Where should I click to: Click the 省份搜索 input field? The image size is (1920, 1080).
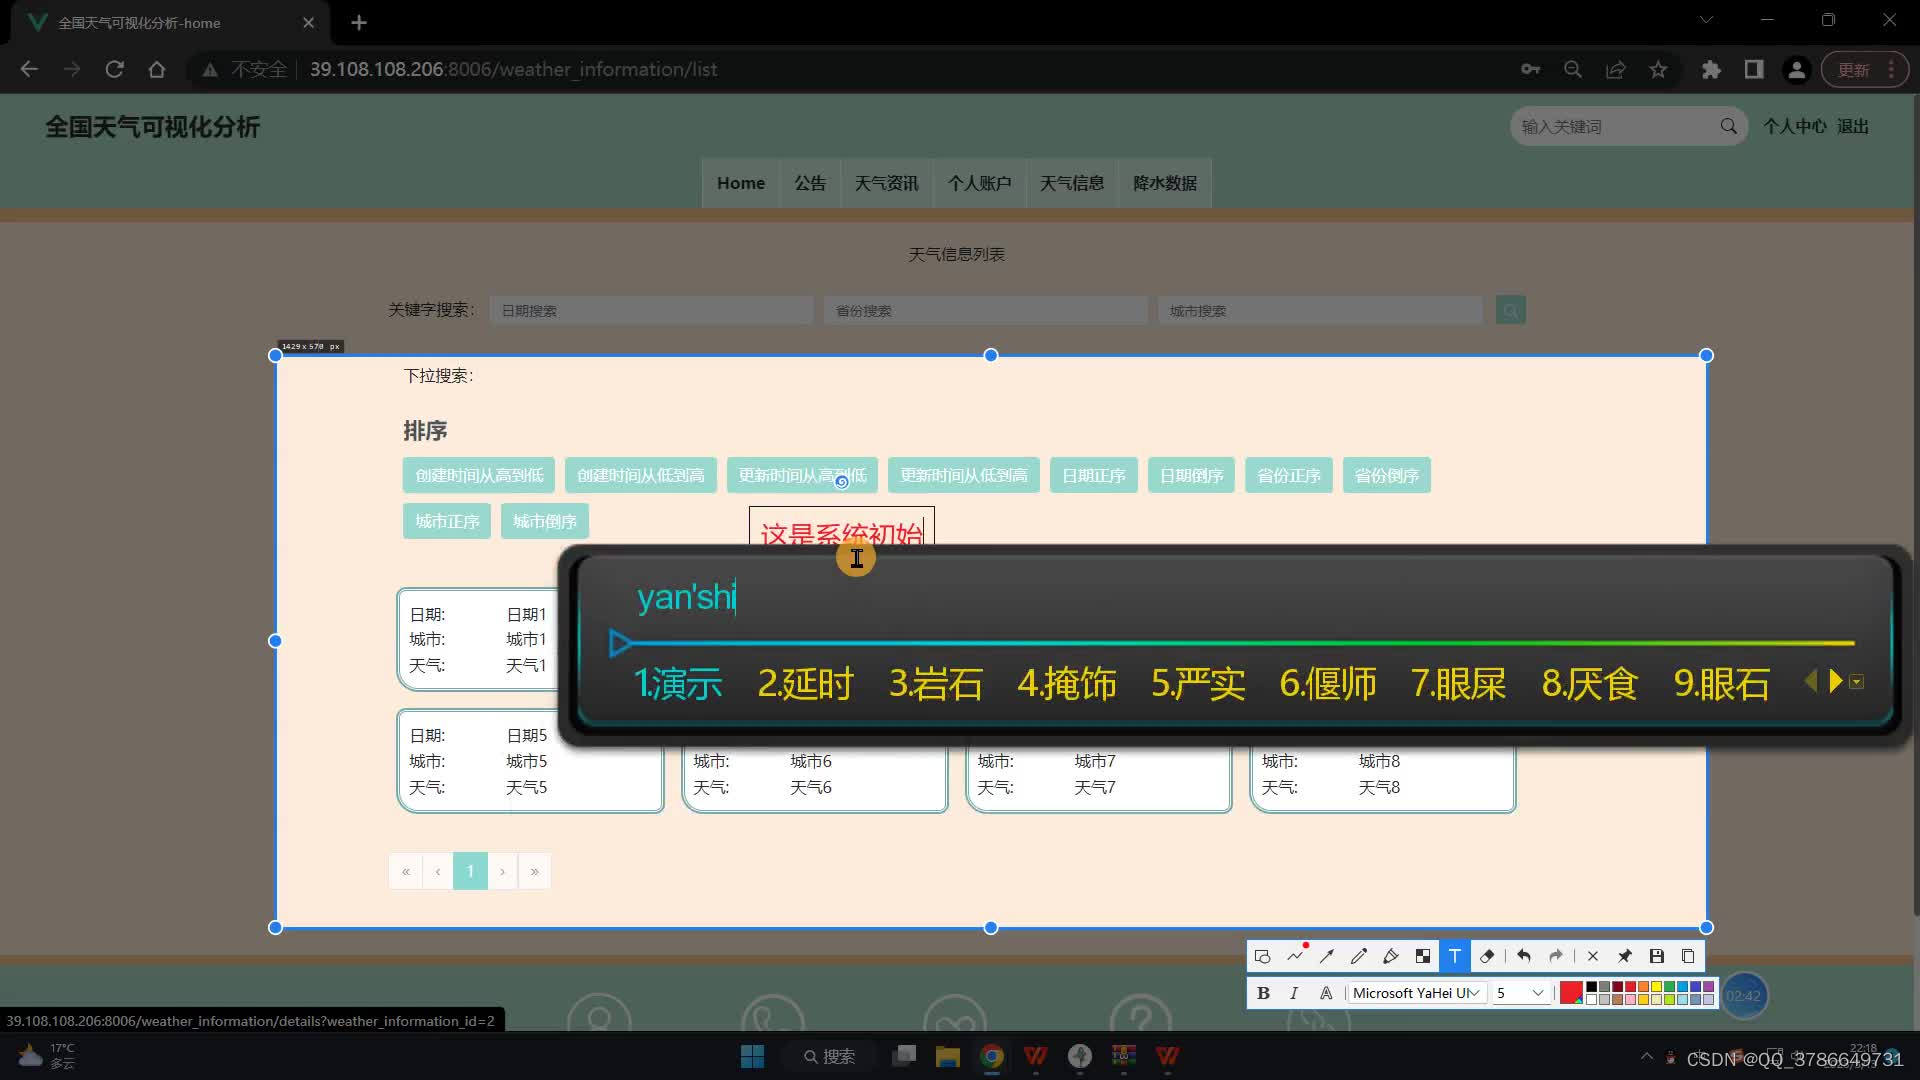click(985, 311)
